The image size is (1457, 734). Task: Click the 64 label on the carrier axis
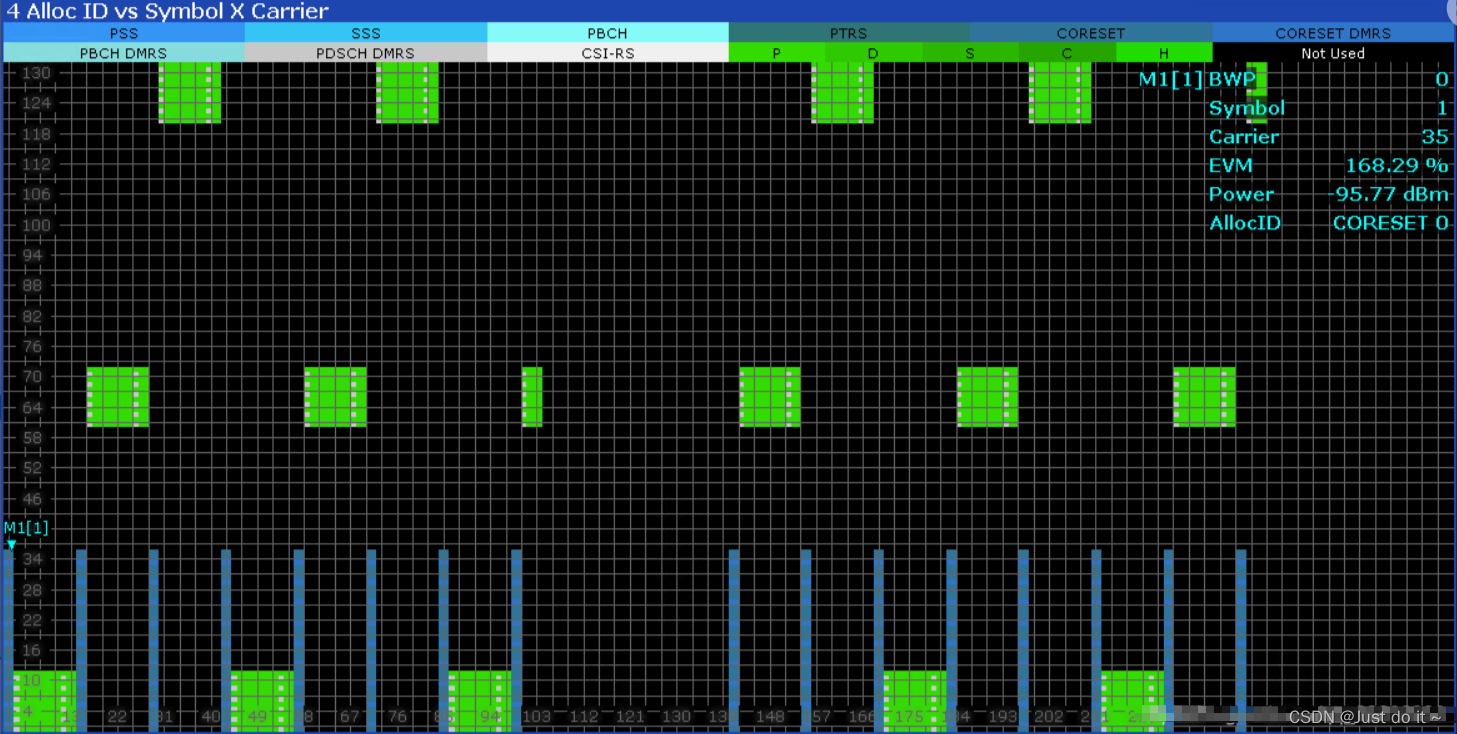pyautogui.click(x=33, y=407)
